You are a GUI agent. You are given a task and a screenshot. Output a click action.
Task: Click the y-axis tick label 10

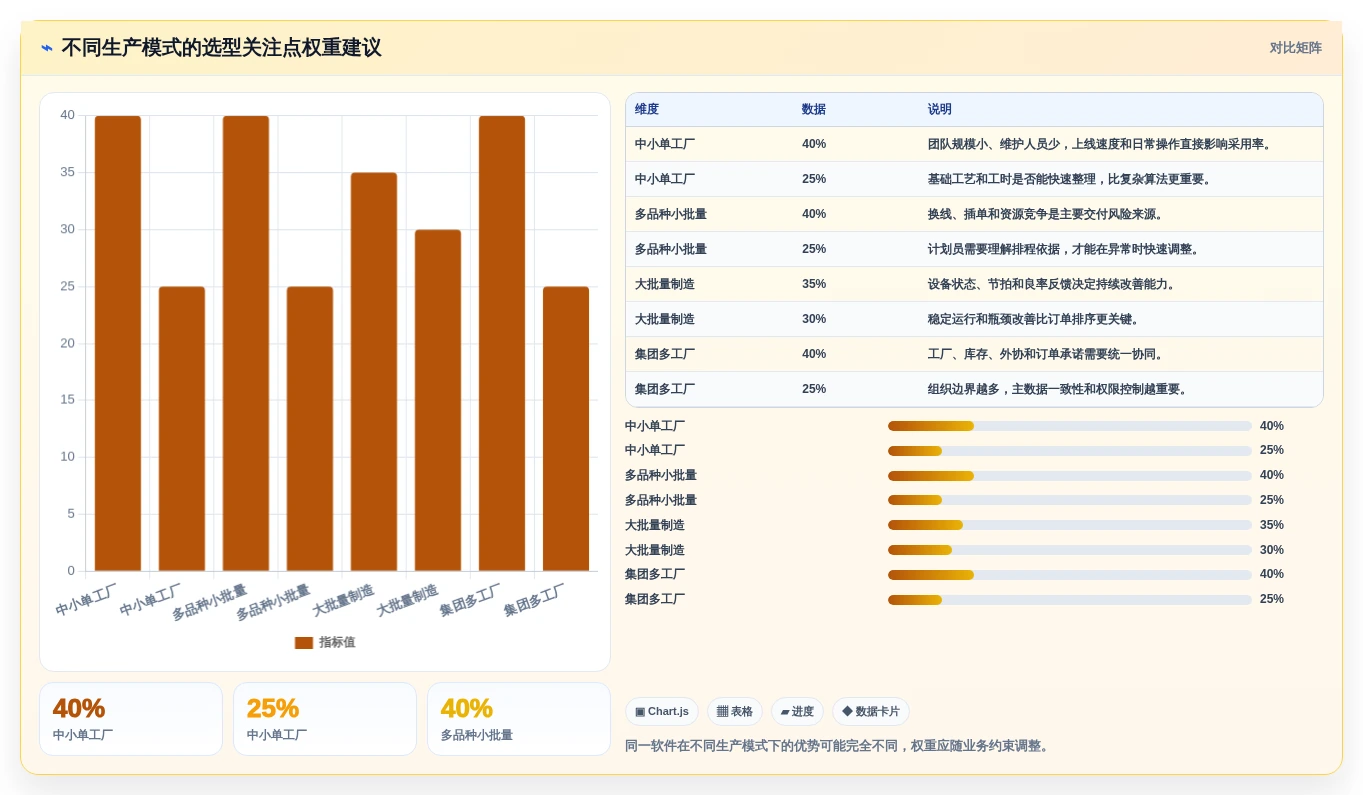click(x=68, y=457)
